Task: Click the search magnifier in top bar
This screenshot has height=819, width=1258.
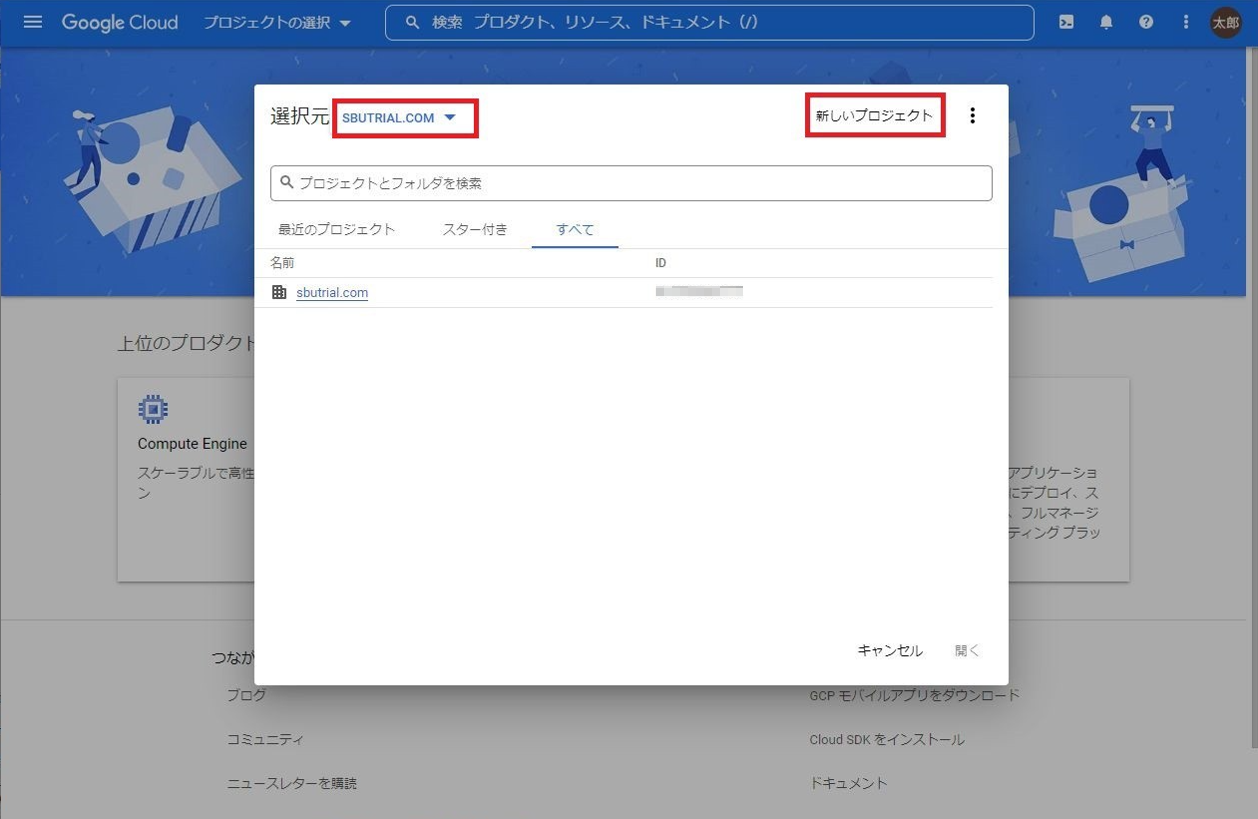Action: coord(412,22)
